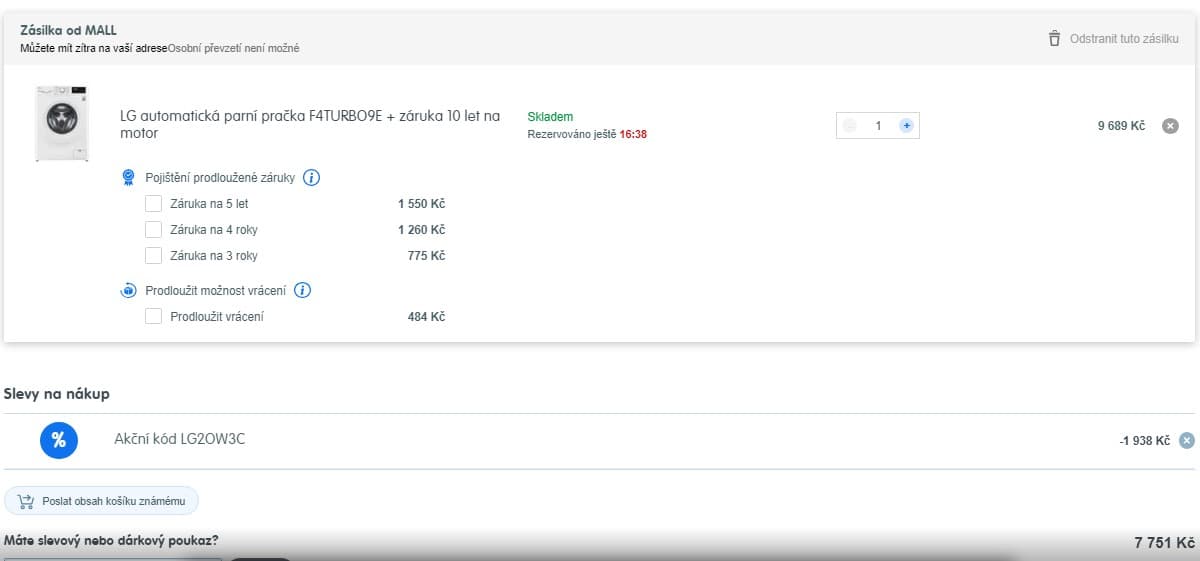Check 'Záruka na 5 let' checkbox
The height and width of the screenshot is (561, 1200).
coord(153,203)
